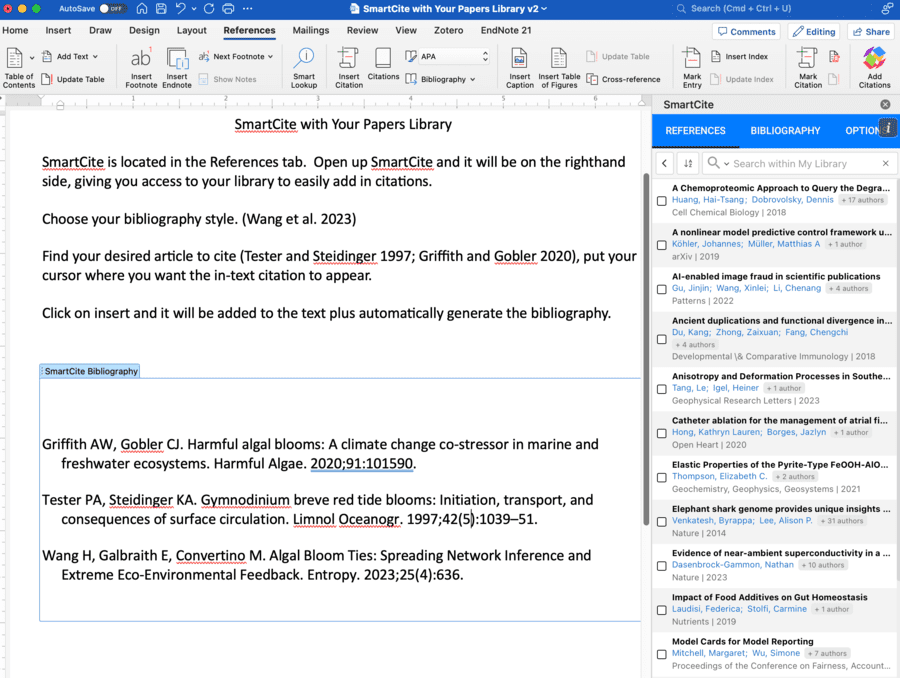Check the nonlinear model predictive control reference

[662, 245]
